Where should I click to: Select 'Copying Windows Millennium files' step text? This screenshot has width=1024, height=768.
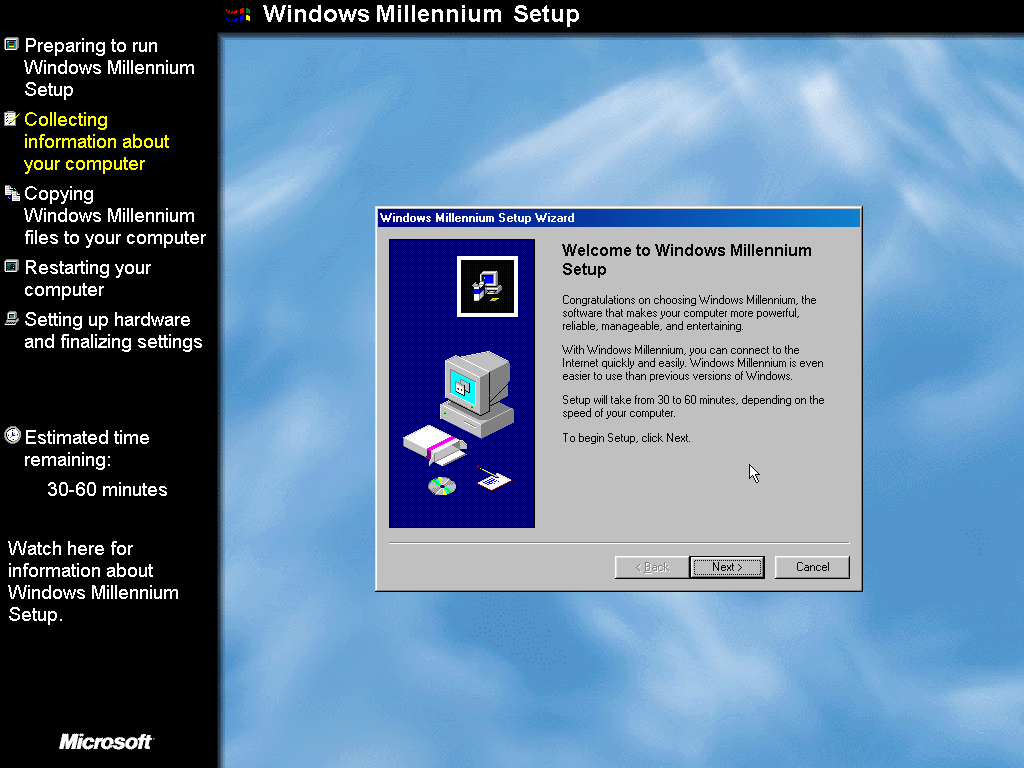tap(115, 216)
